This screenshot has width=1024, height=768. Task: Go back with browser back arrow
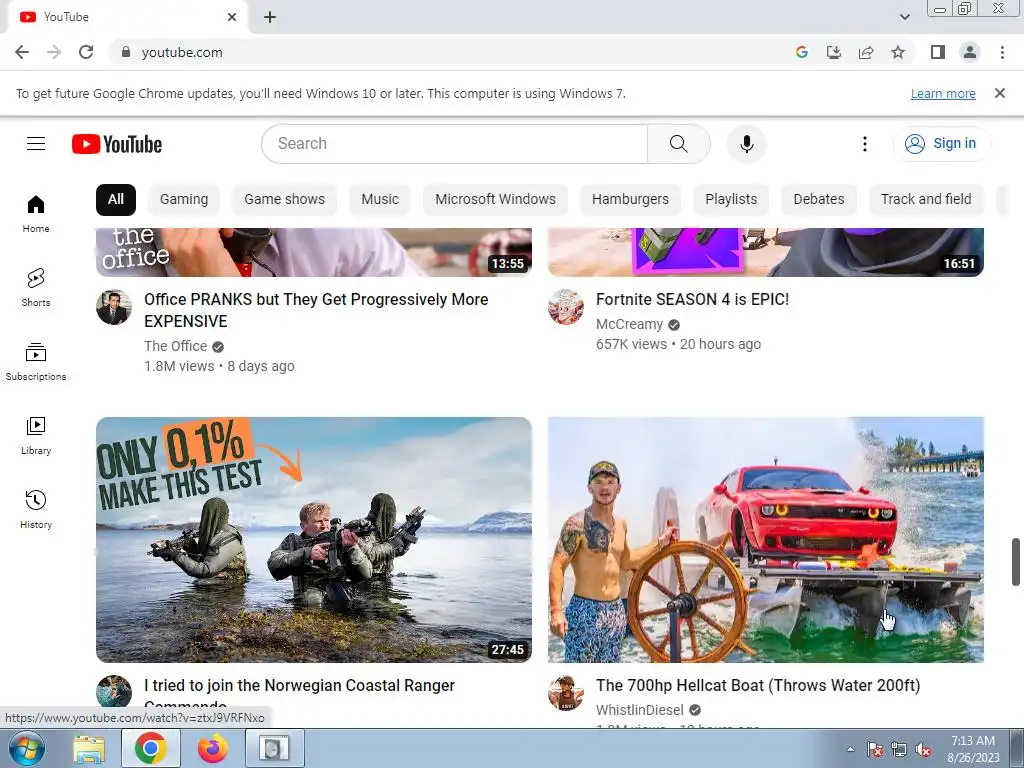tap(22, 52)
